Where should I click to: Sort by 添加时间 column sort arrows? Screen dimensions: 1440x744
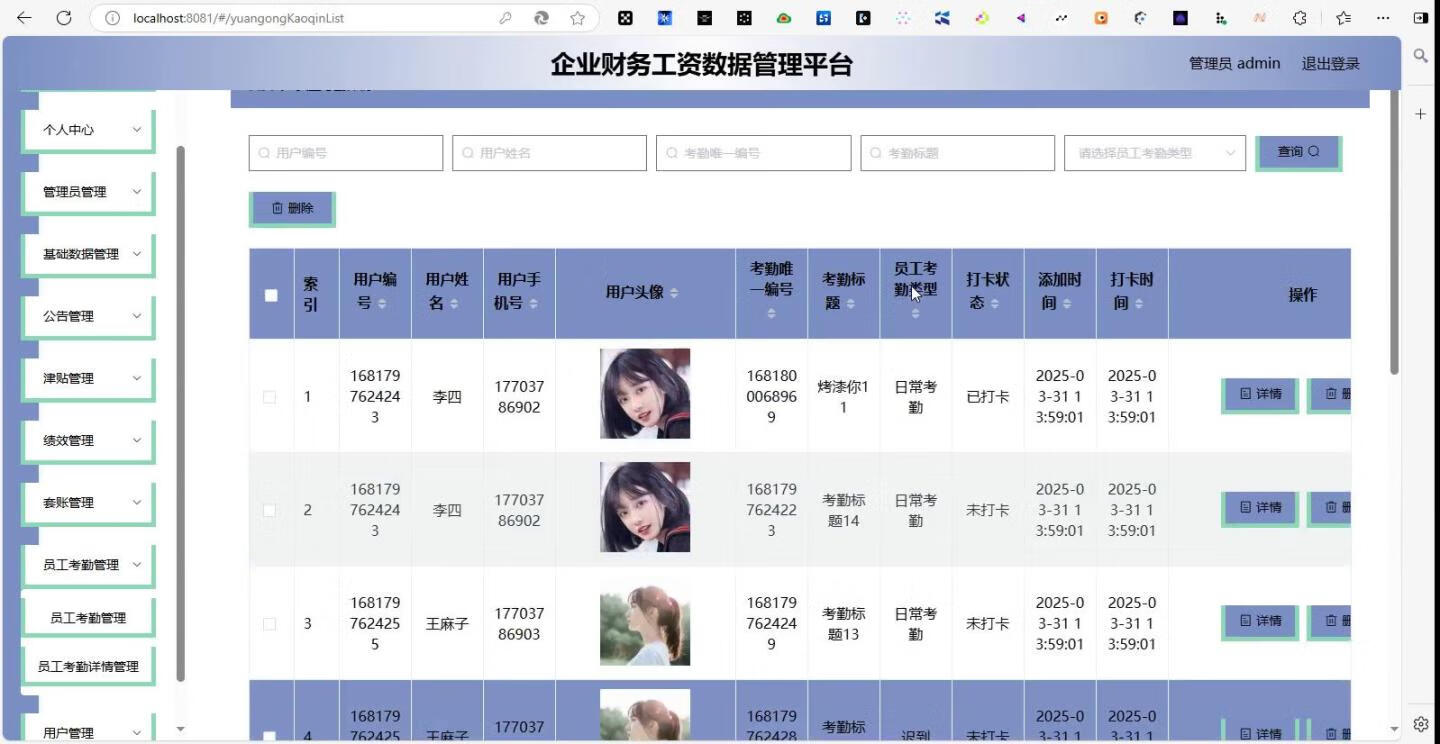[1066, 303]
